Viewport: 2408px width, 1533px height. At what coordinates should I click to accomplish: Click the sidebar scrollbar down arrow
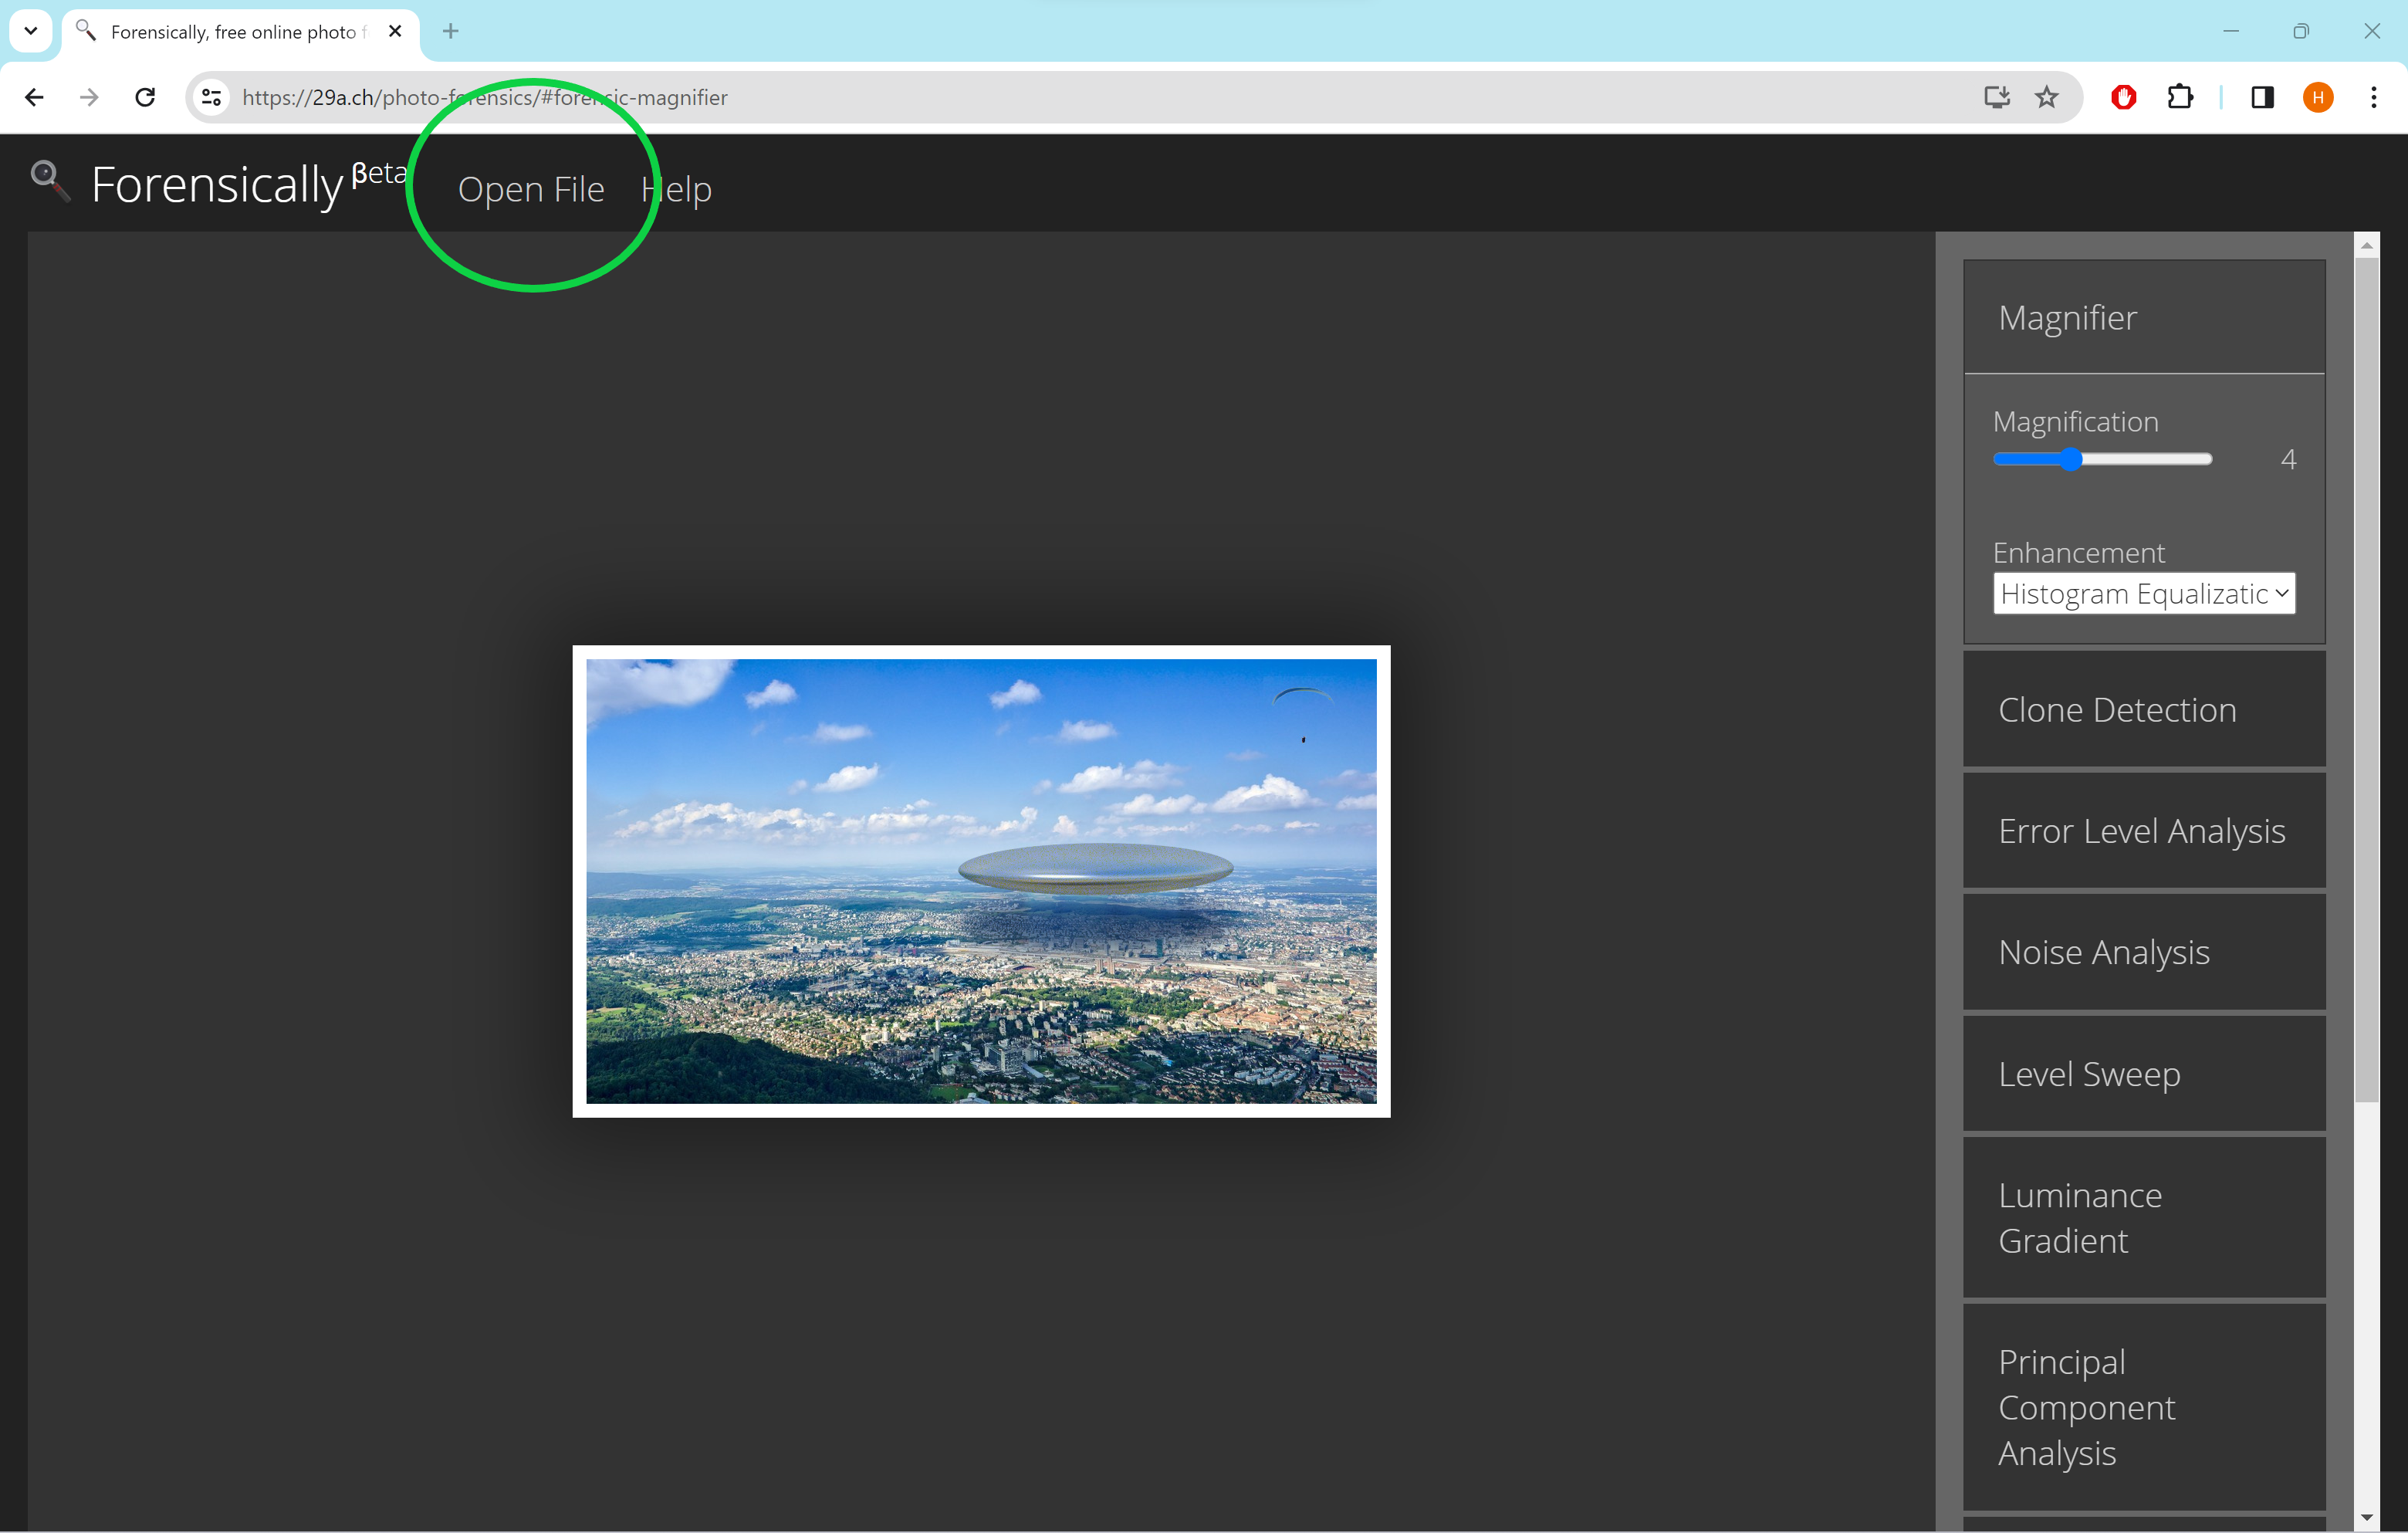2366,1517
